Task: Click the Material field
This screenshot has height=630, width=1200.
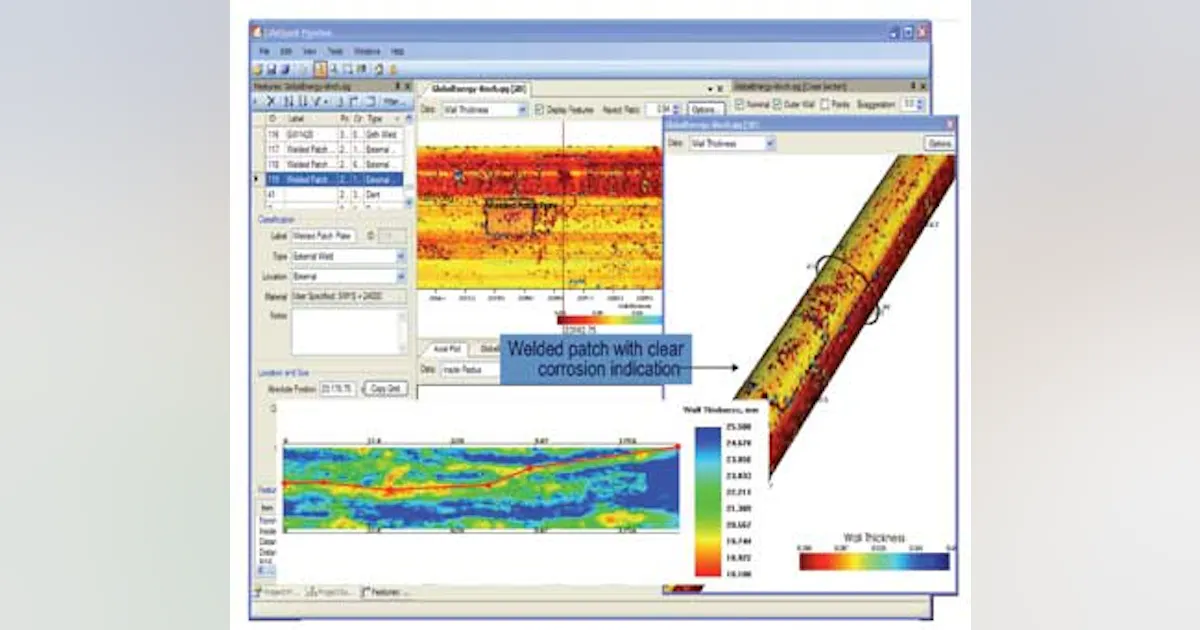Action: (x=347, y=296)
